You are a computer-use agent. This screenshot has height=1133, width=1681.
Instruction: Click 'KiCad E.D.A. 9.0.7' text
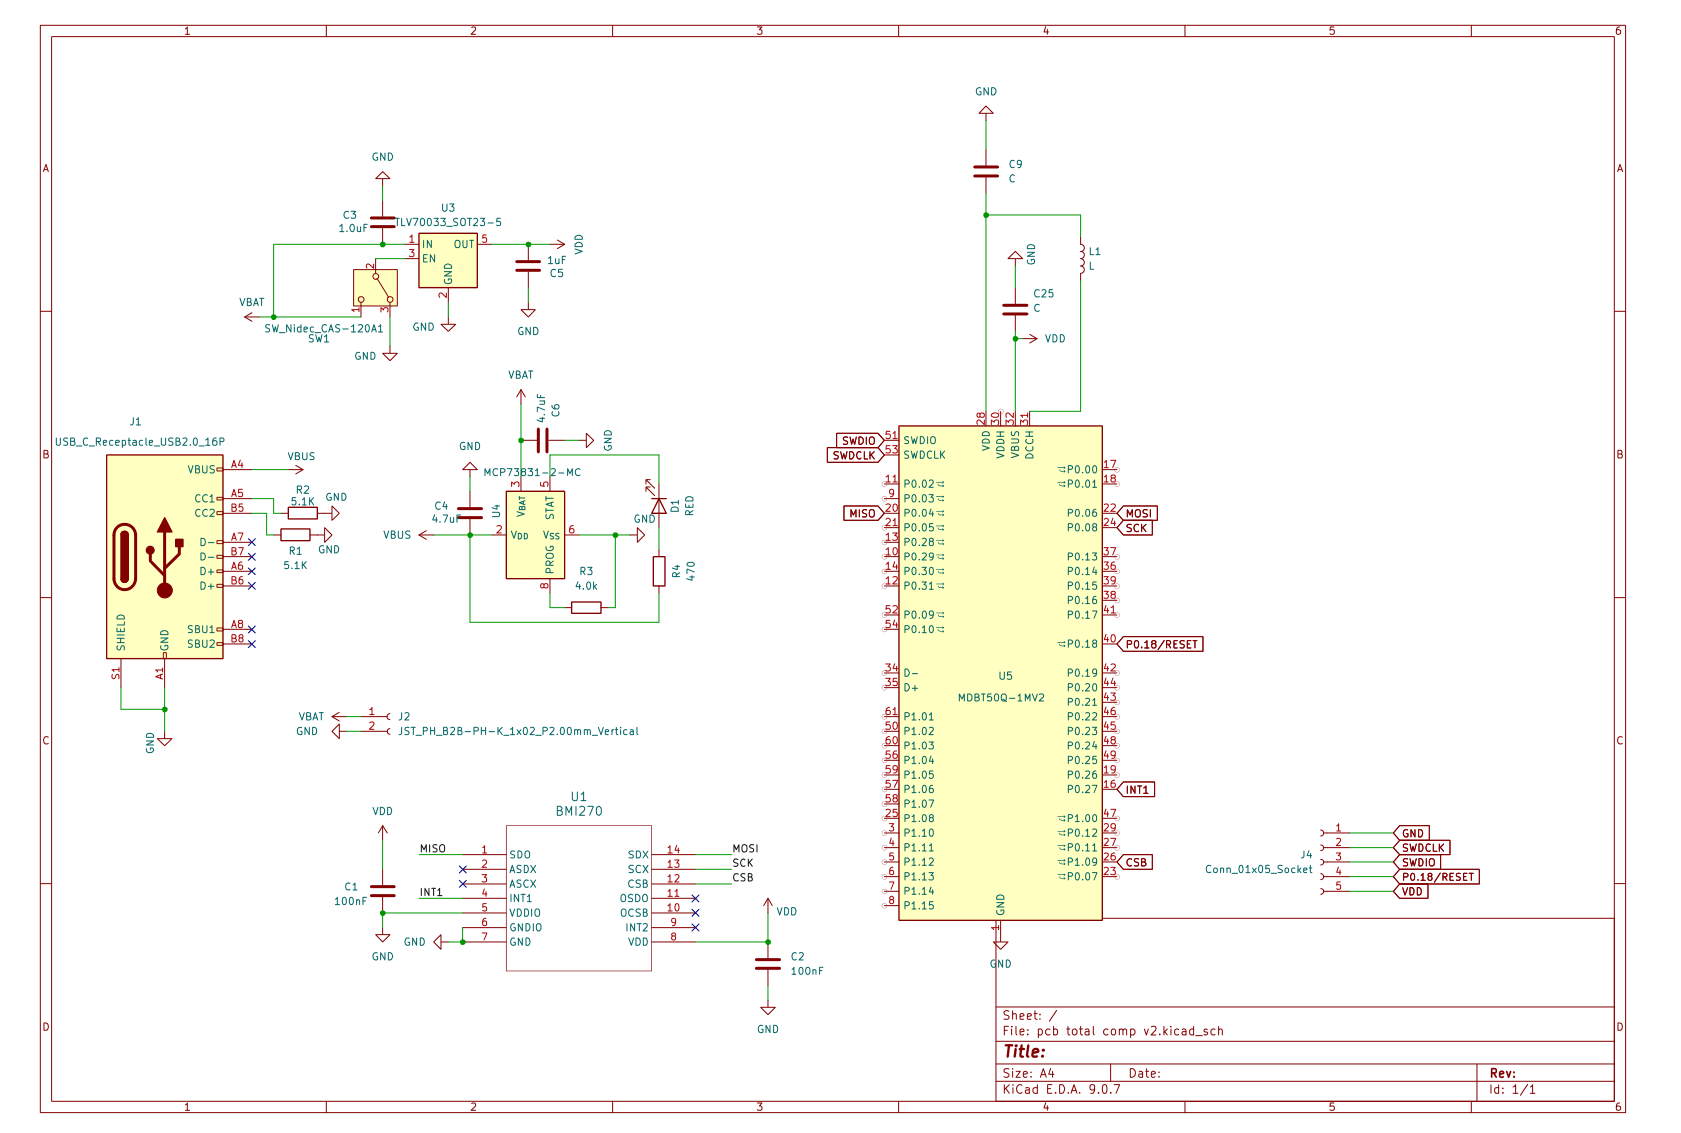1061,1089
